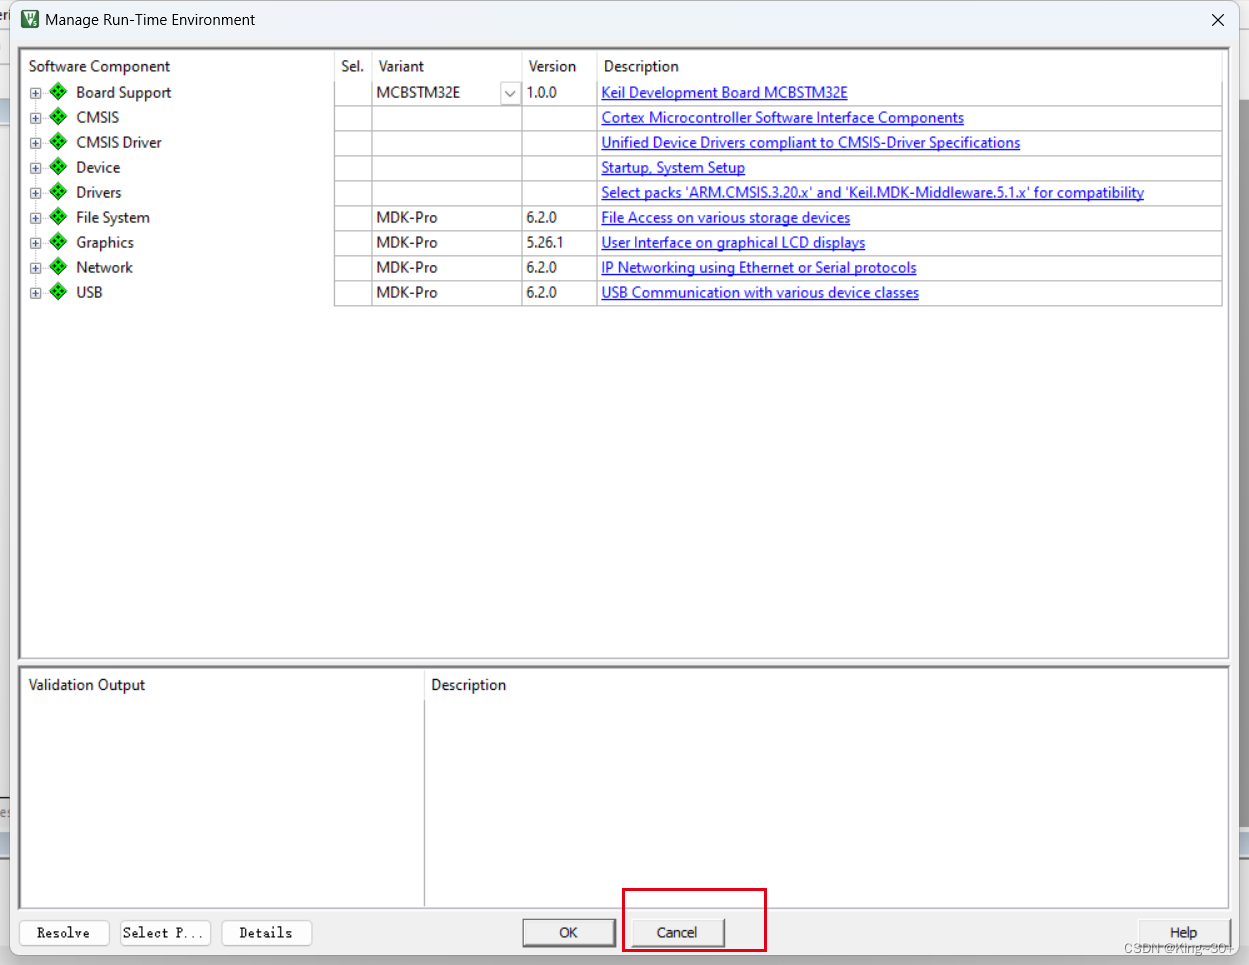Click the Sel. column header

(352, 66)
